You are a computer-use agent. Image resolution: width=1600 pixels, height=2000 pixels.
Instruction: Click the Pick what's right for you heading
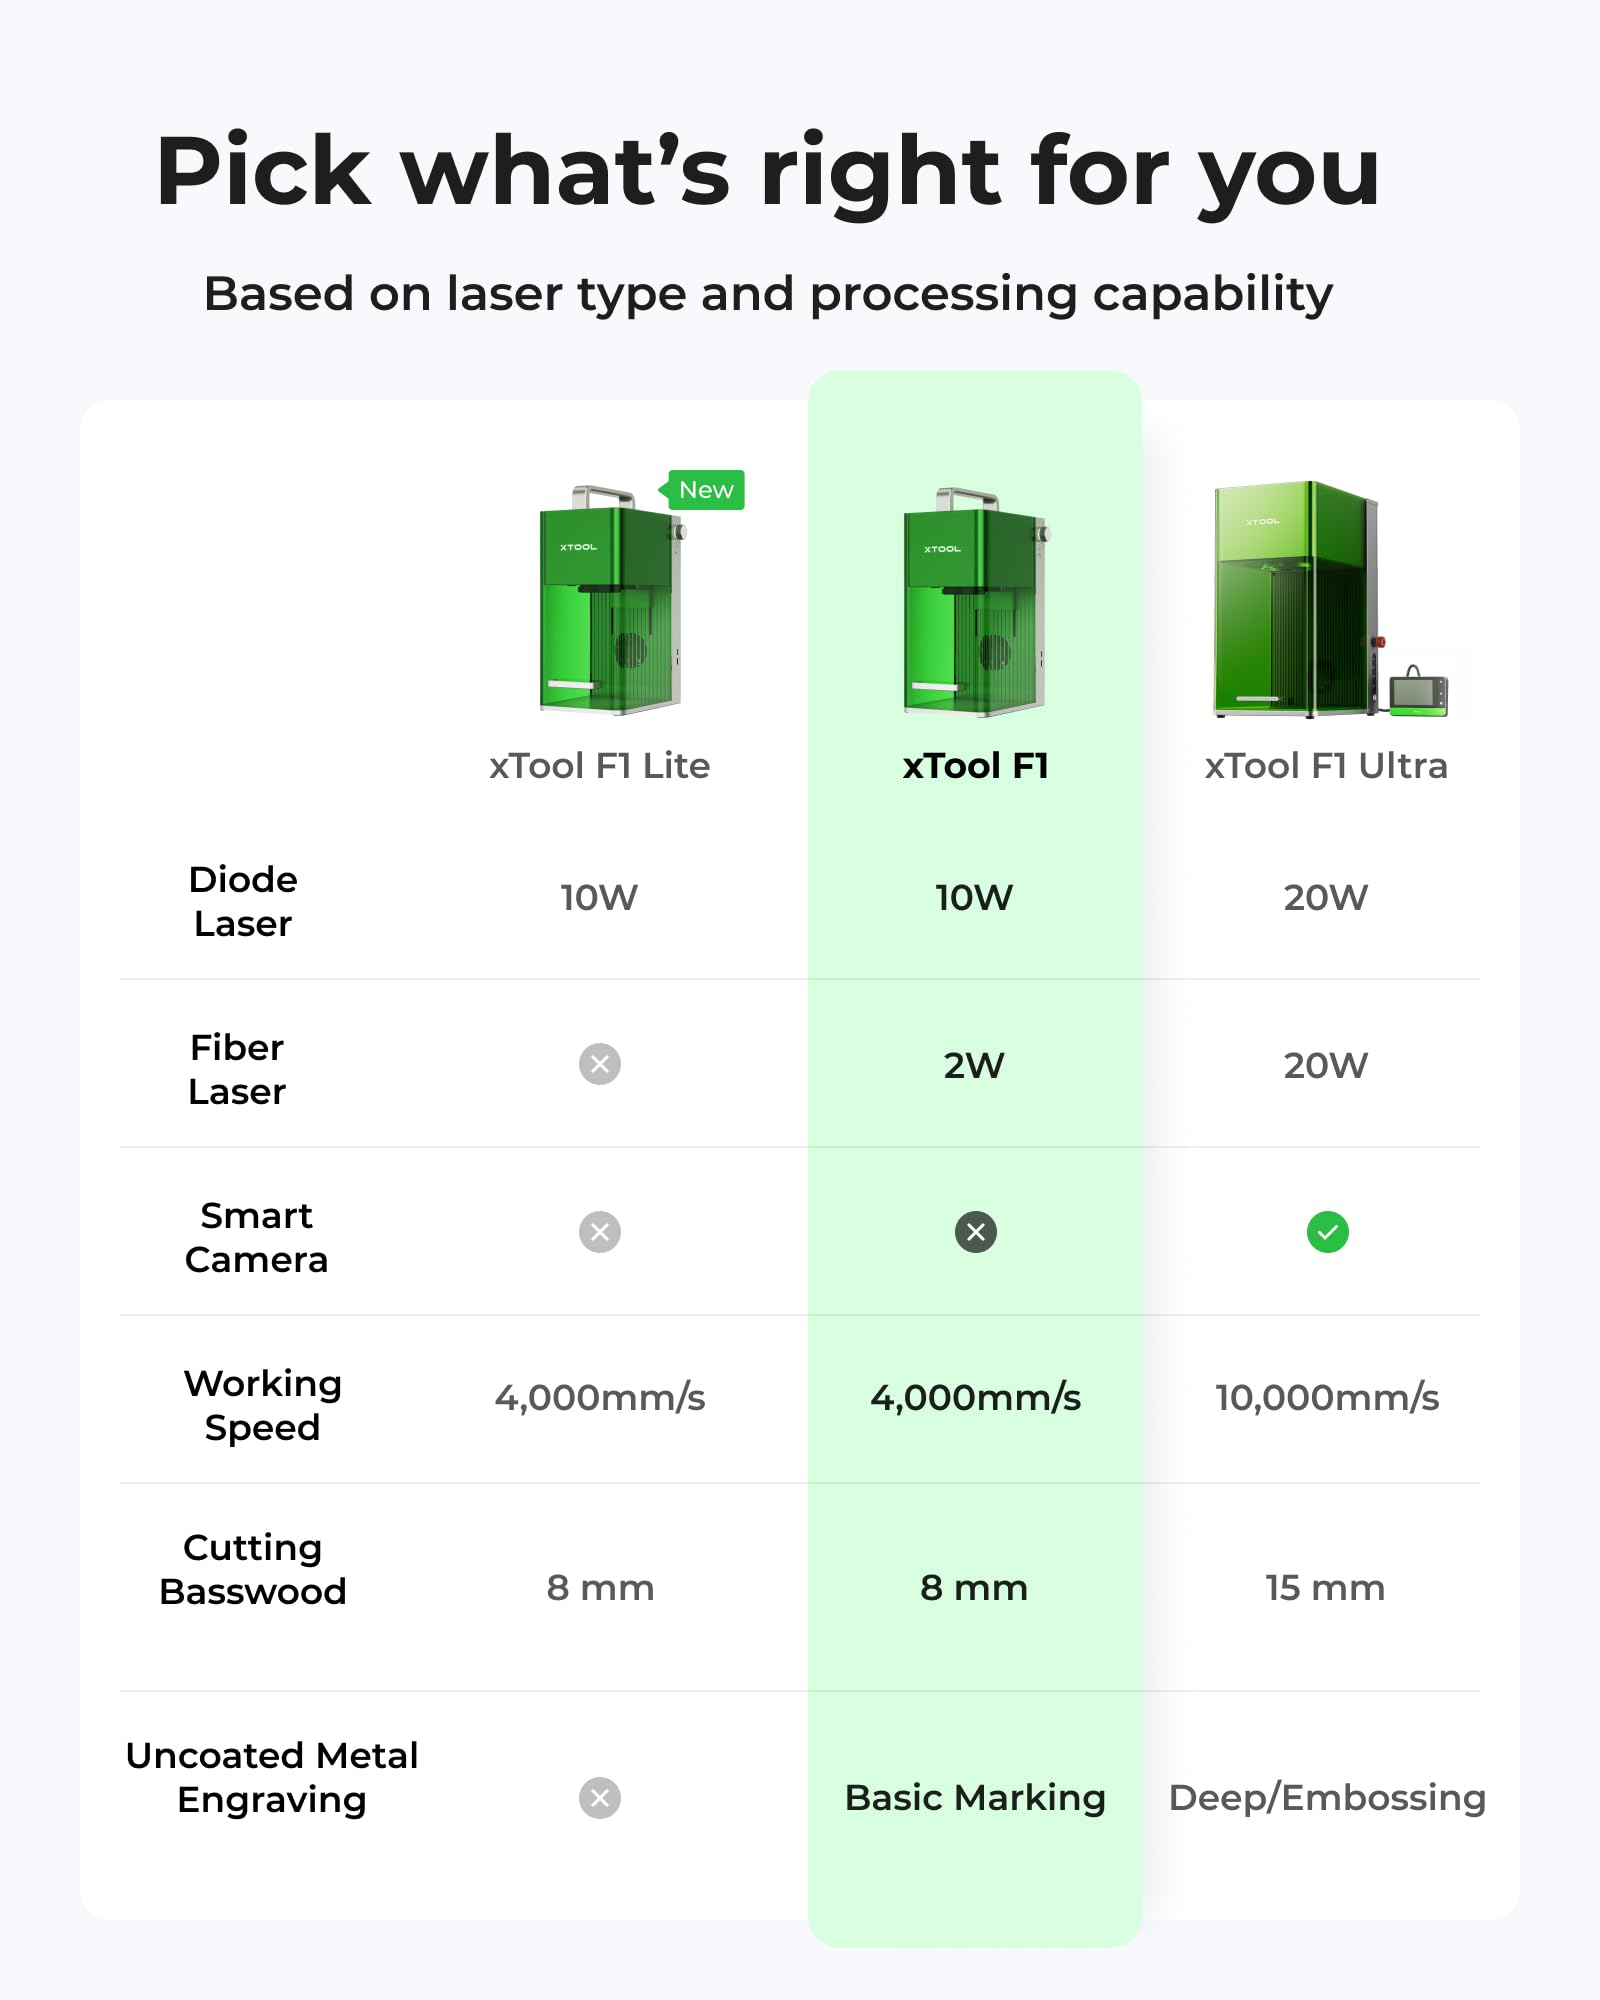[x=768, y=172]
